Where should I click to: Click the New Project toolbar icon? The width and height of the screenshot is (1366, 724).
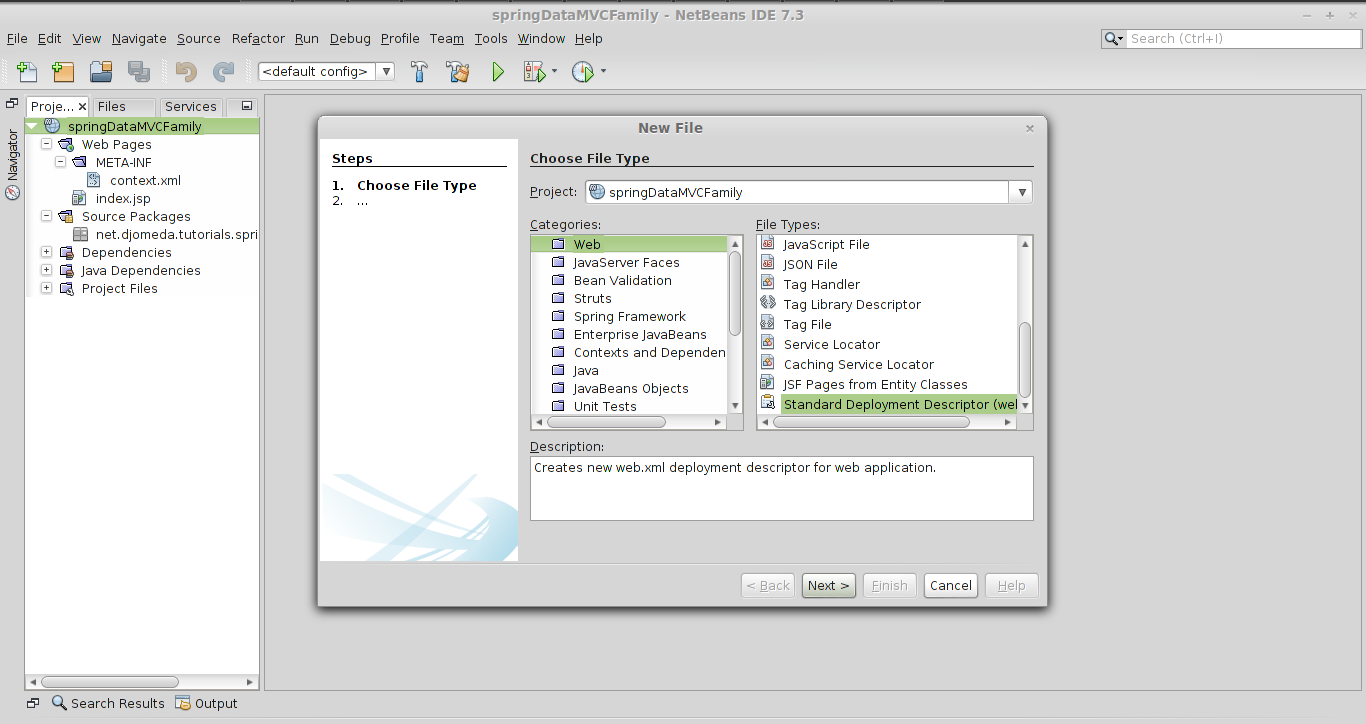tap(63, 71)
